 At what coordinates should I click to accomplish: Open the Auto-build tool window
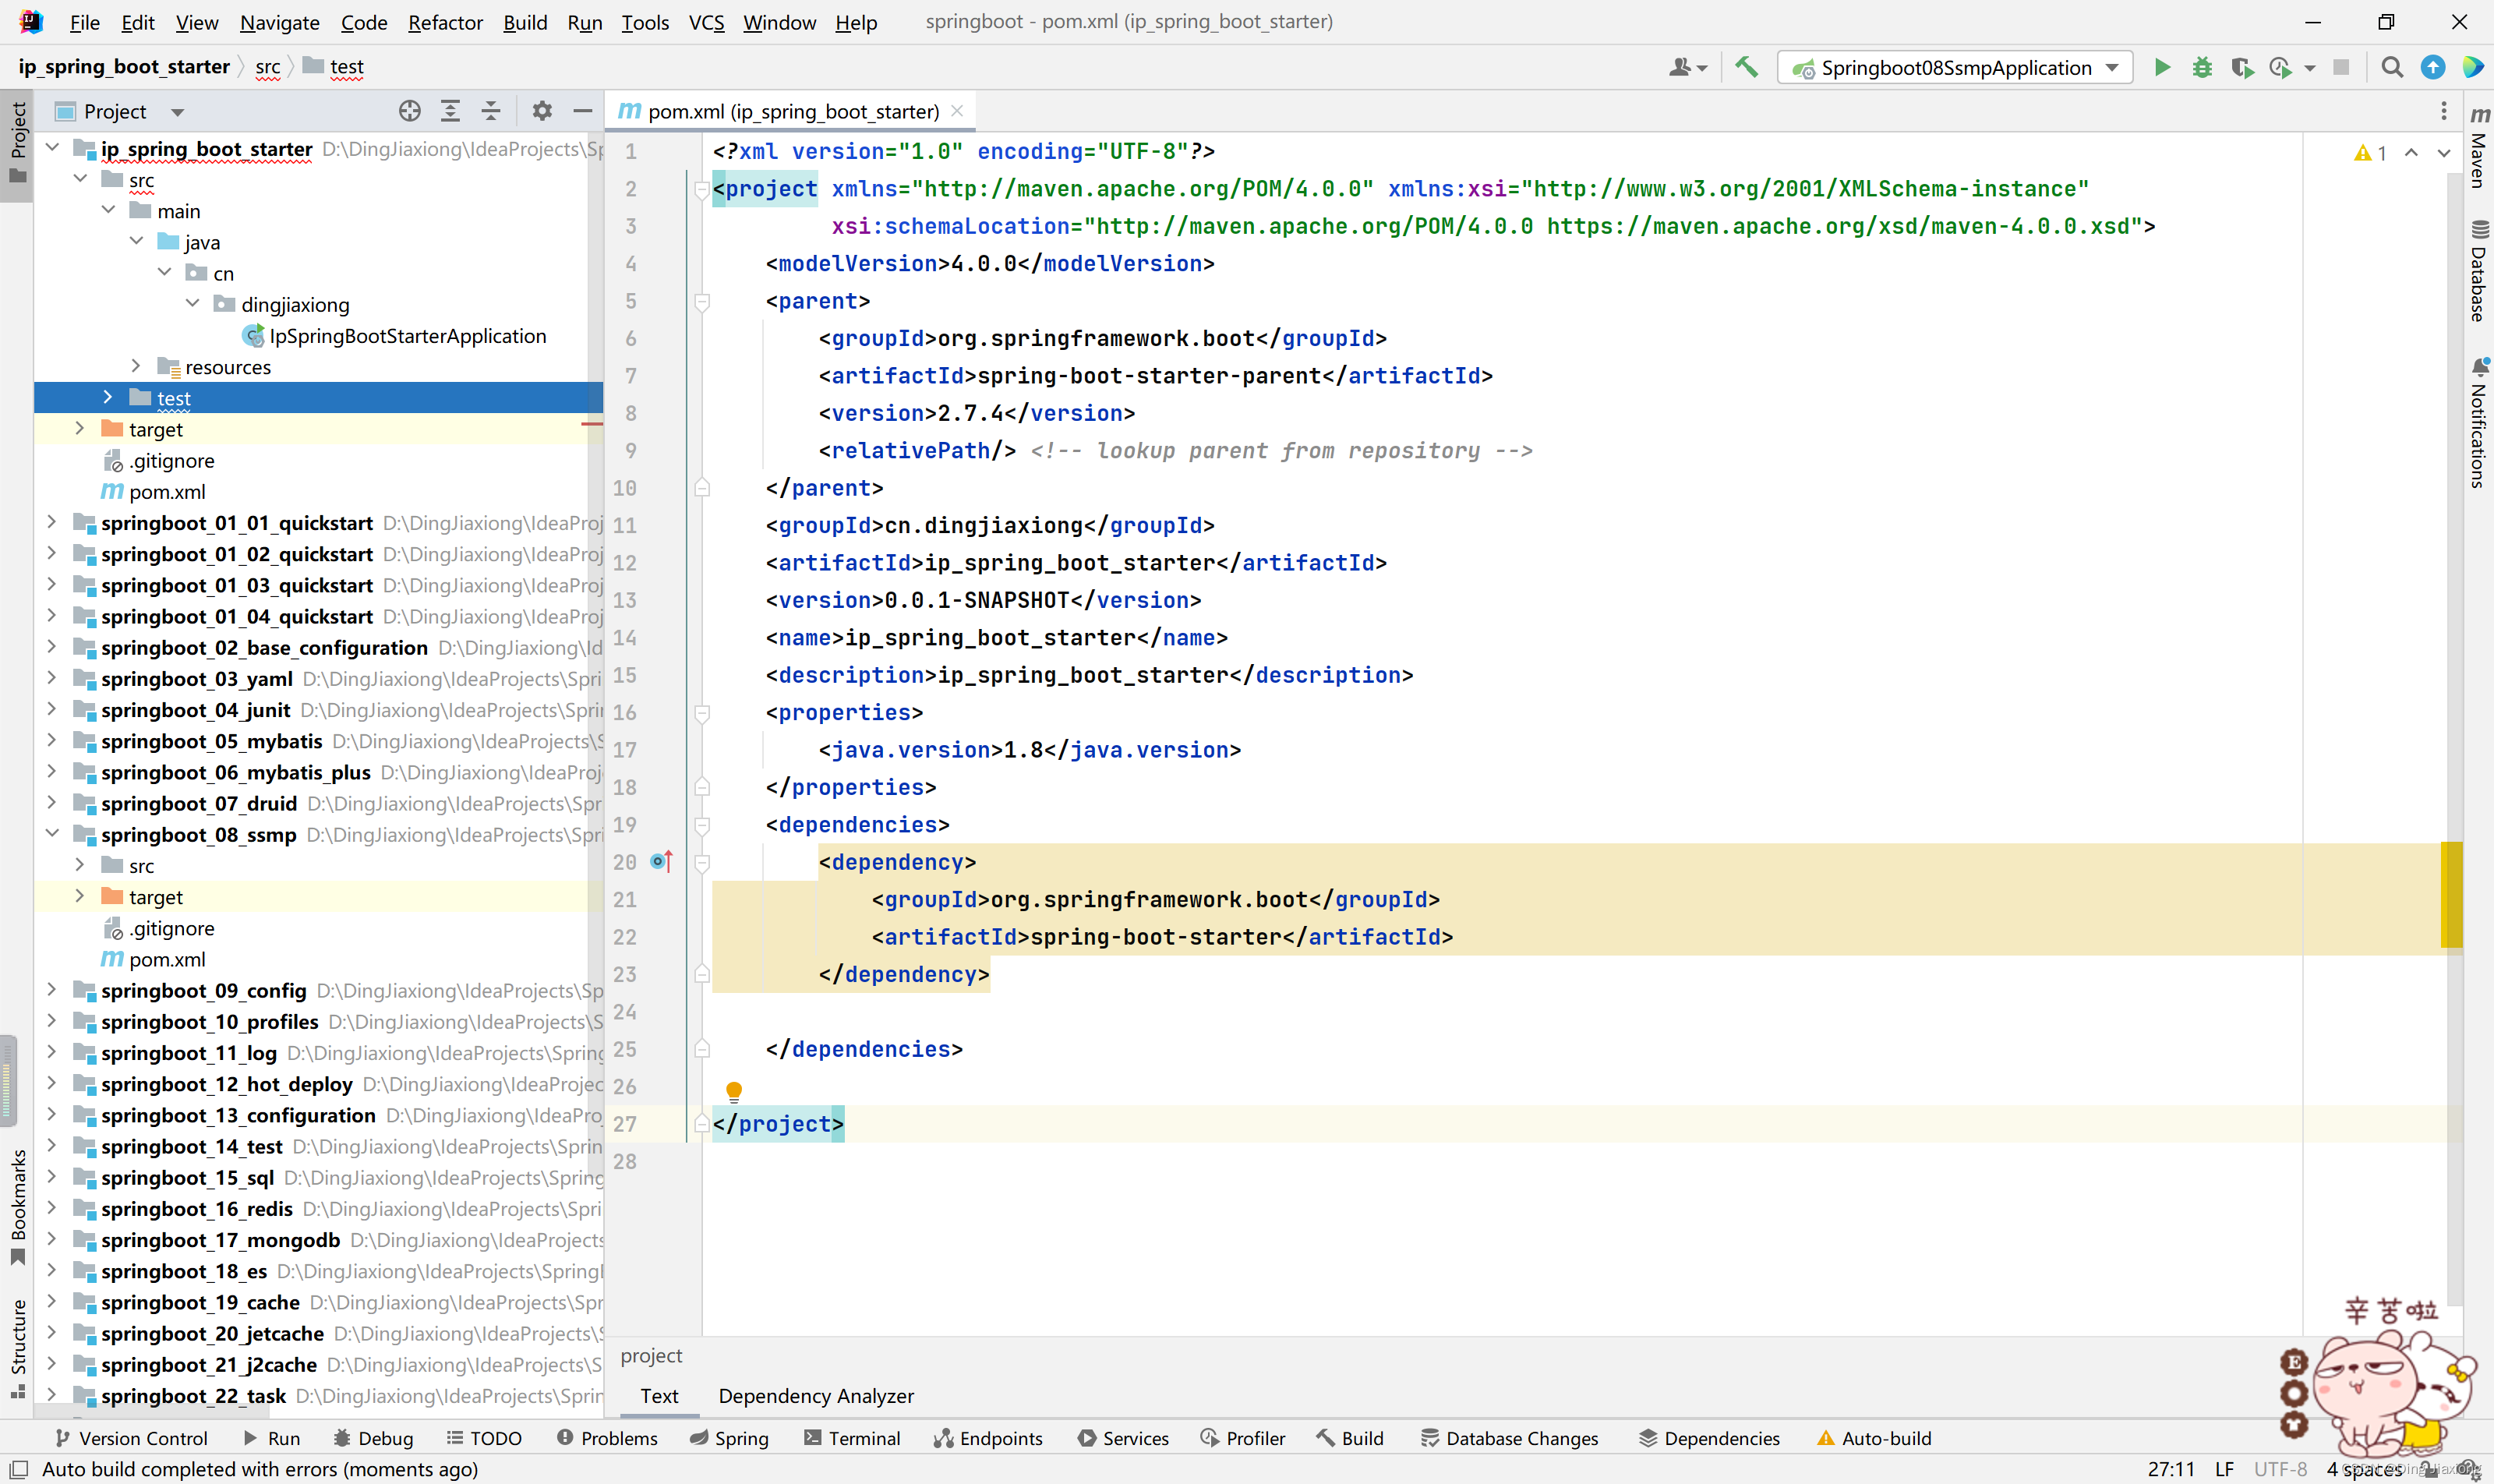[1874, 1437]
